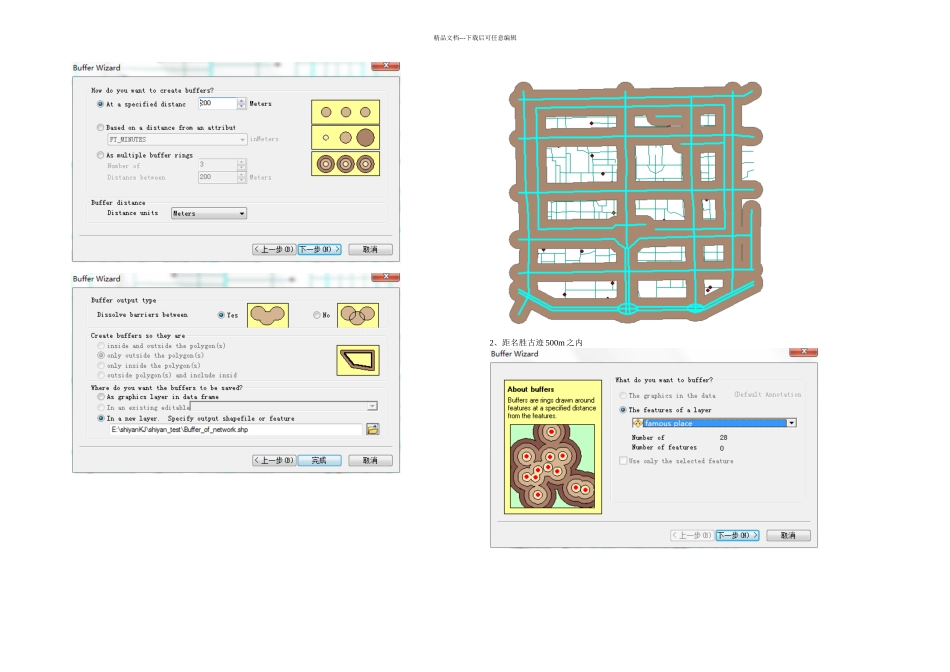This screenshot has height=672, width=950.
Task: Click the distance between rings field showing 200
Action: pyautogui.click(x=217, y=177)
